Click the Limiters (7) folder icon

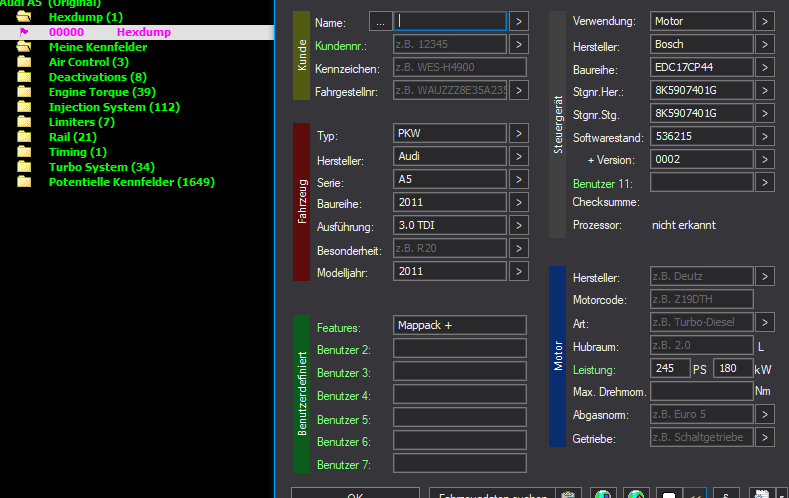tap(24, 122)
